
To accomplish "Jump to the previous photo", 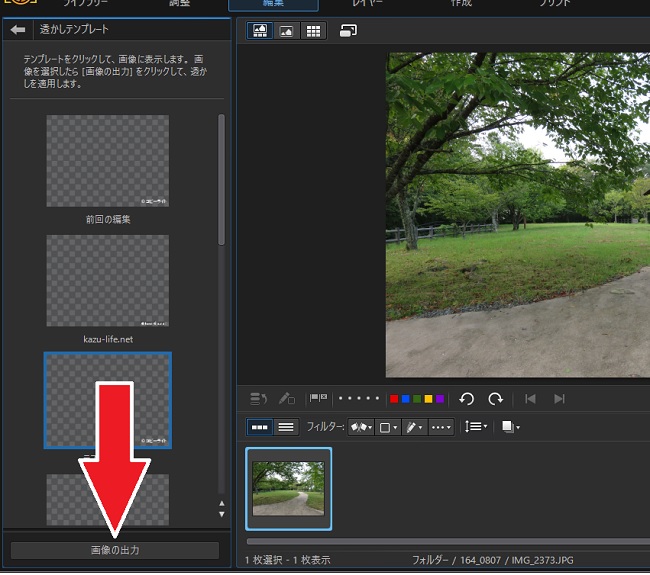I will coord(530,399).
